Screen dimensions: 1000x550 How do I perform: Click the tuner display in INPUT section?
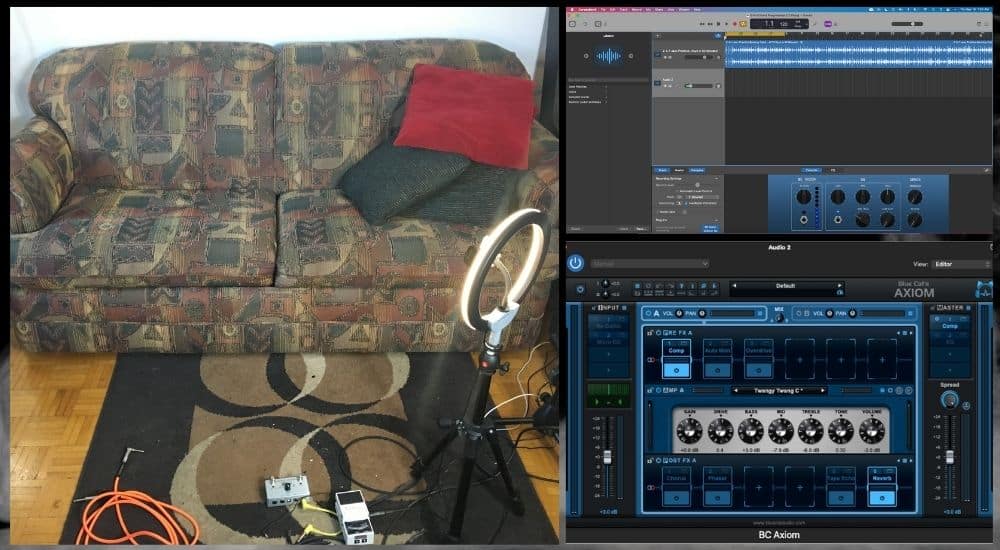point(608,396)
